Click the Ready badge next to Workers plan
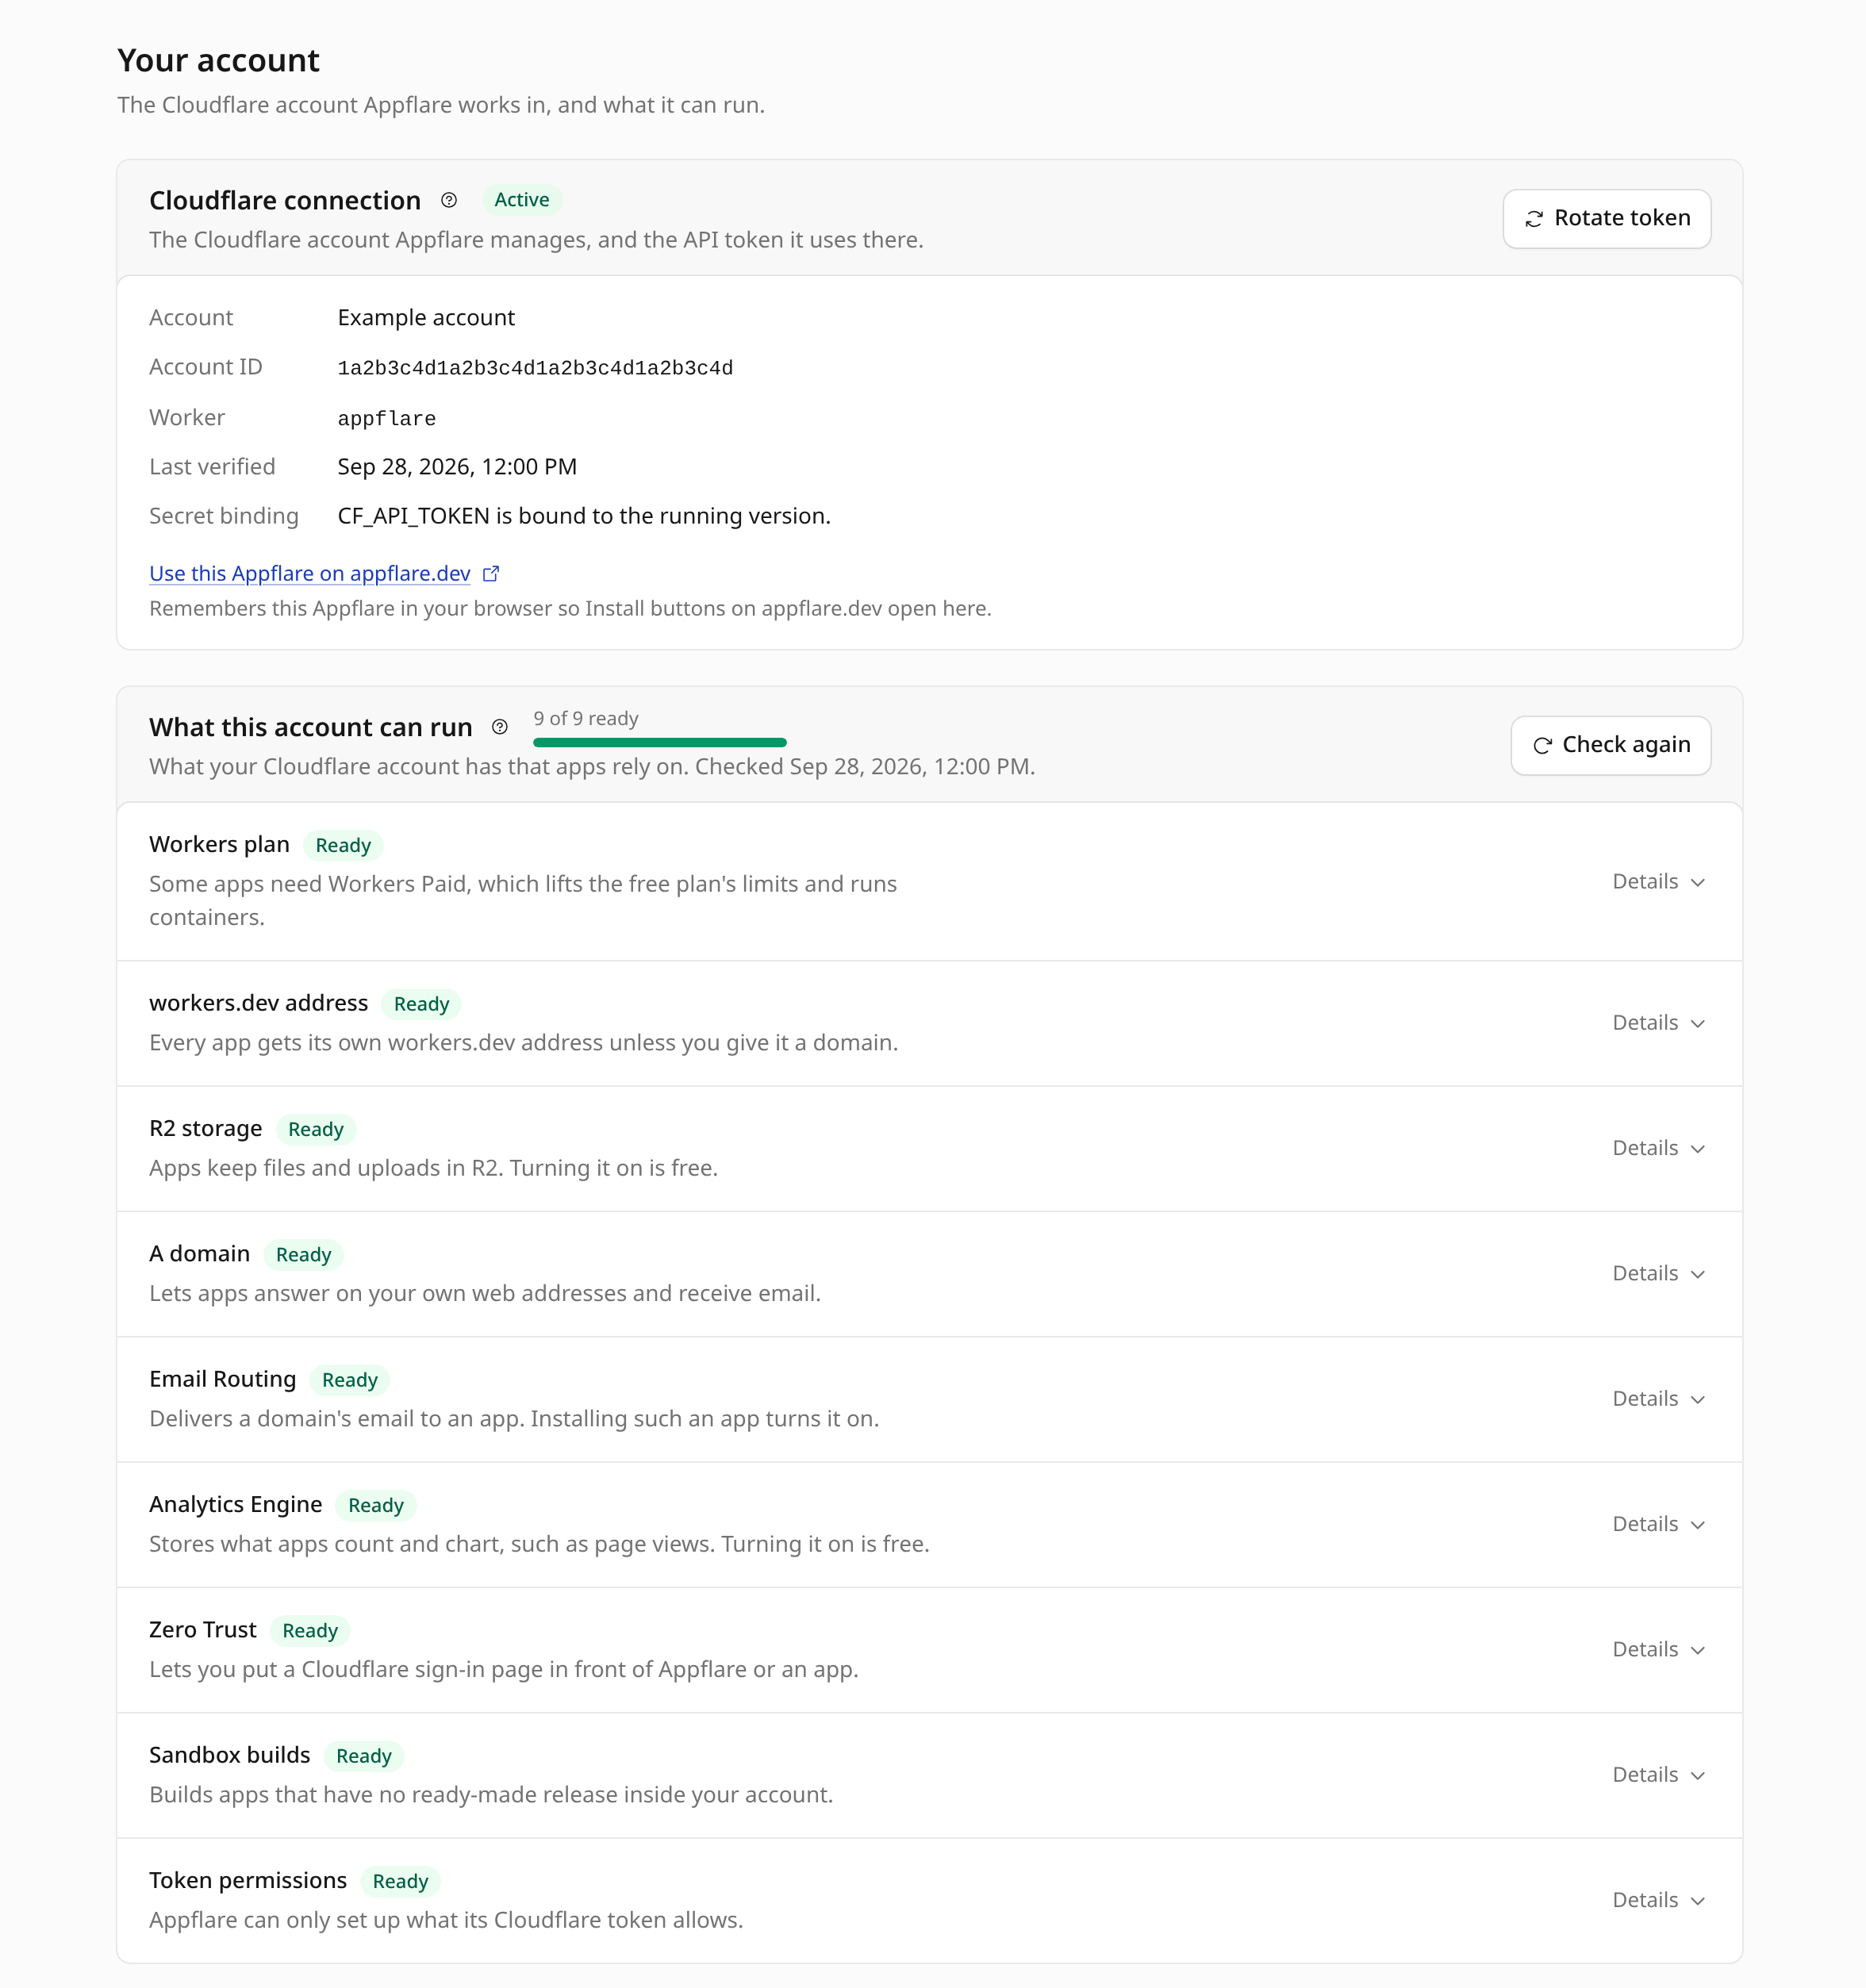 [x=343, y=845]
